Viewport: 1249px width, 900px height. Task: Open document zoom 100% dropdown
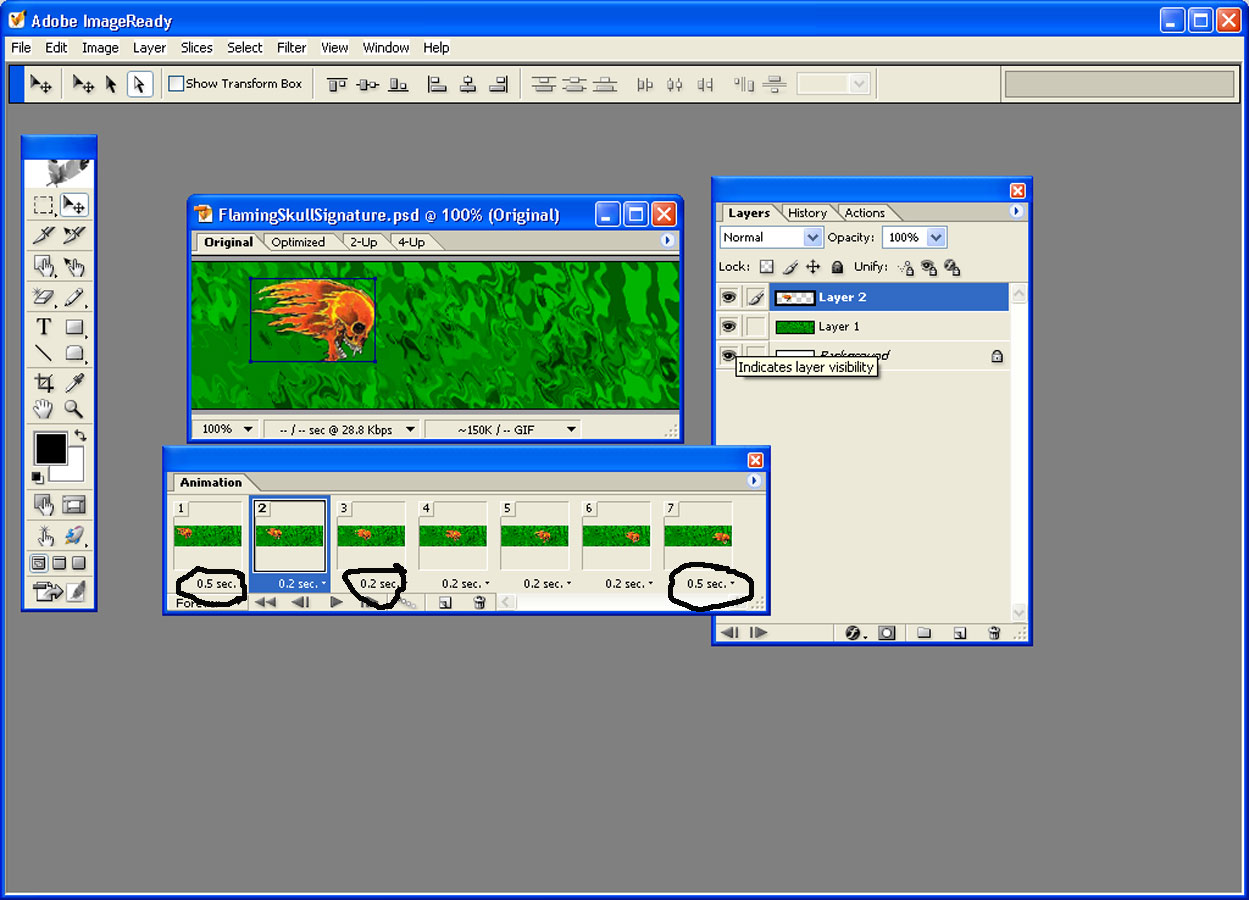(226, 429)
